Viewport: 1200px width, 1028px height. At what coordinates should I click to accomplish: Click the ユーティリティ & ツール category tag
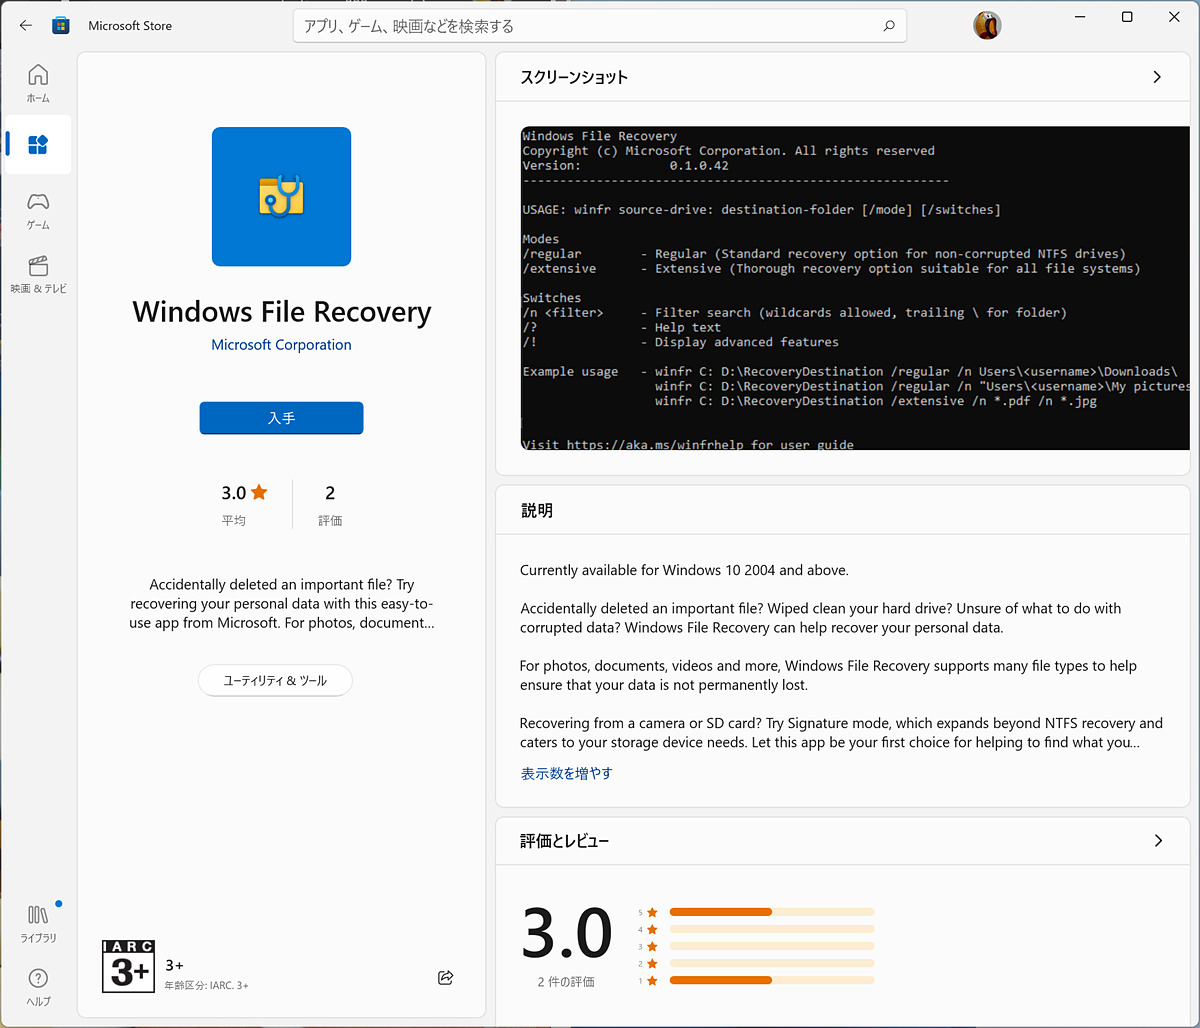tap(275, 680)
